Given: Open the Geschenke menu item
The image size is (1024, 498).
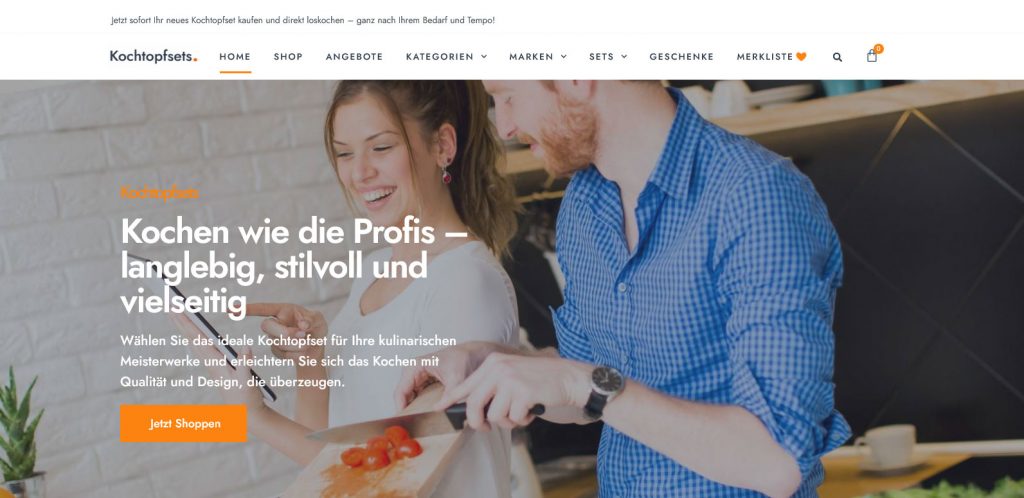Looking at the screenshot, I should [681, 57].
